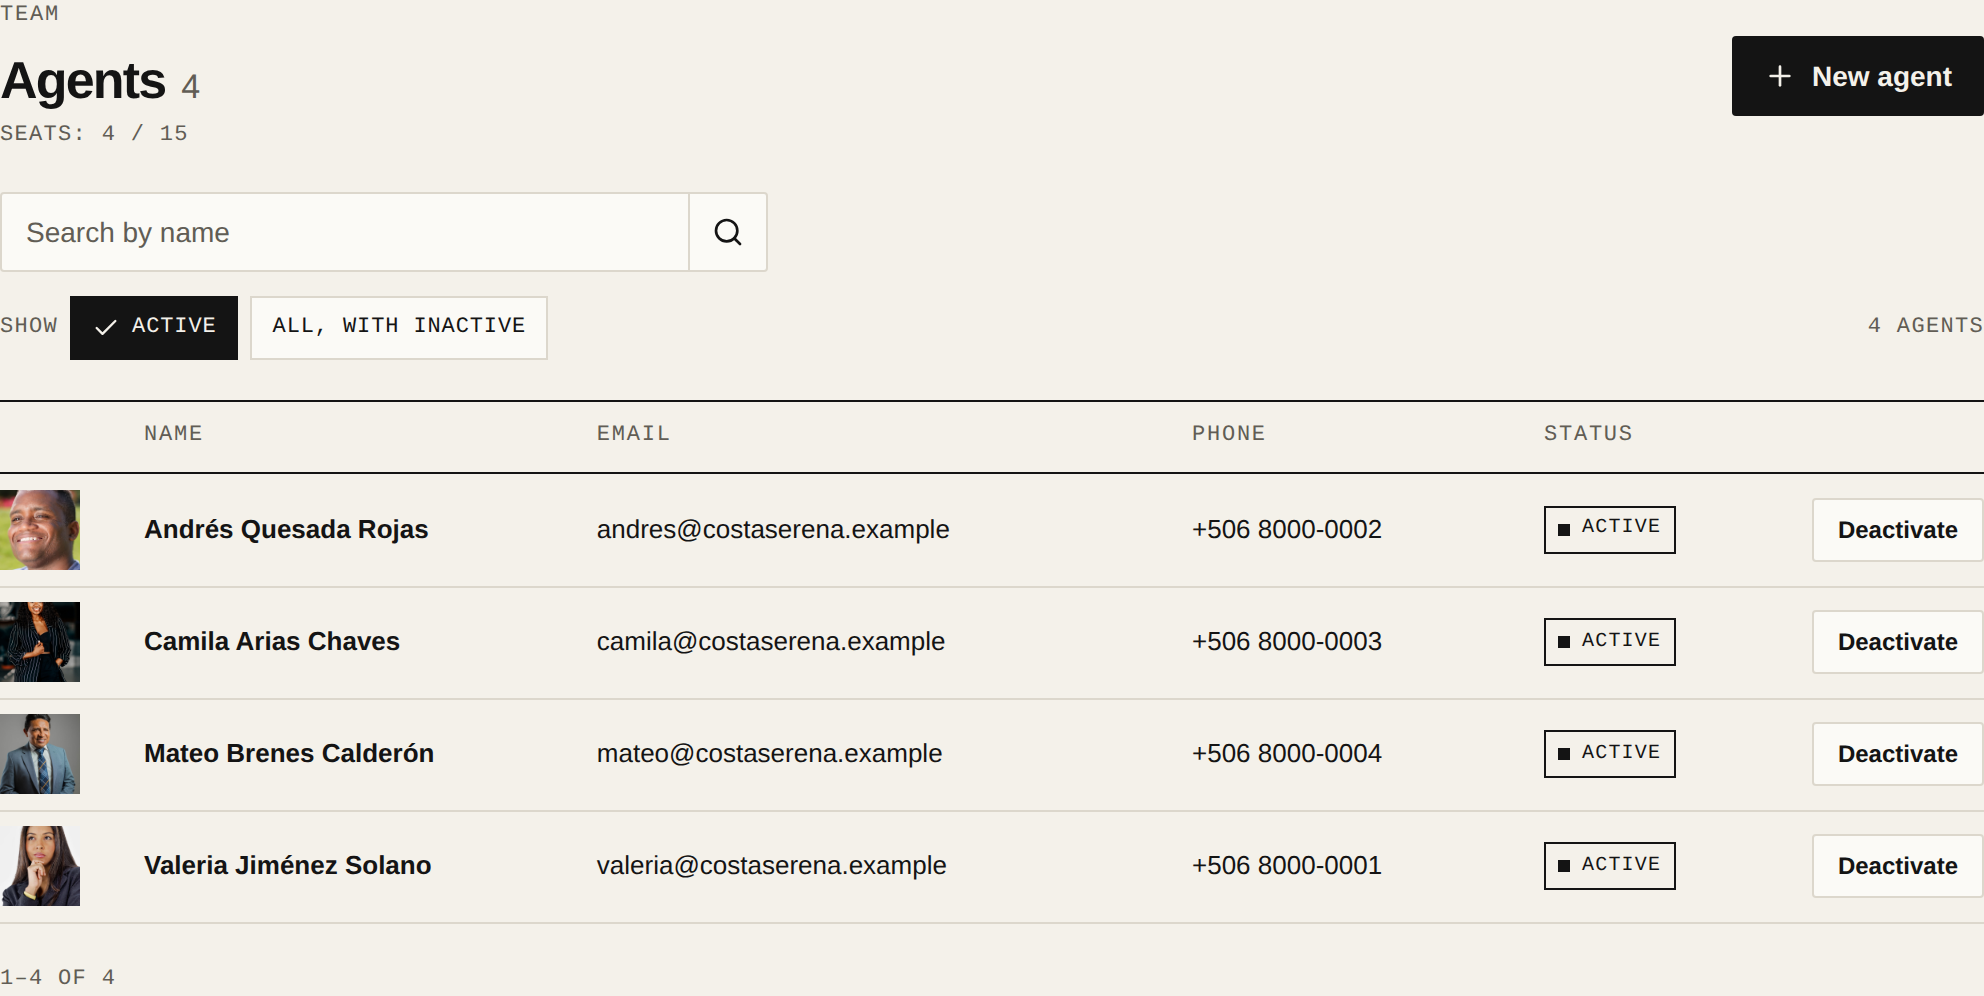Click phone number +506 8000-0002
The height and width of the screenshot is (996, 1984).
point(1287,529)
